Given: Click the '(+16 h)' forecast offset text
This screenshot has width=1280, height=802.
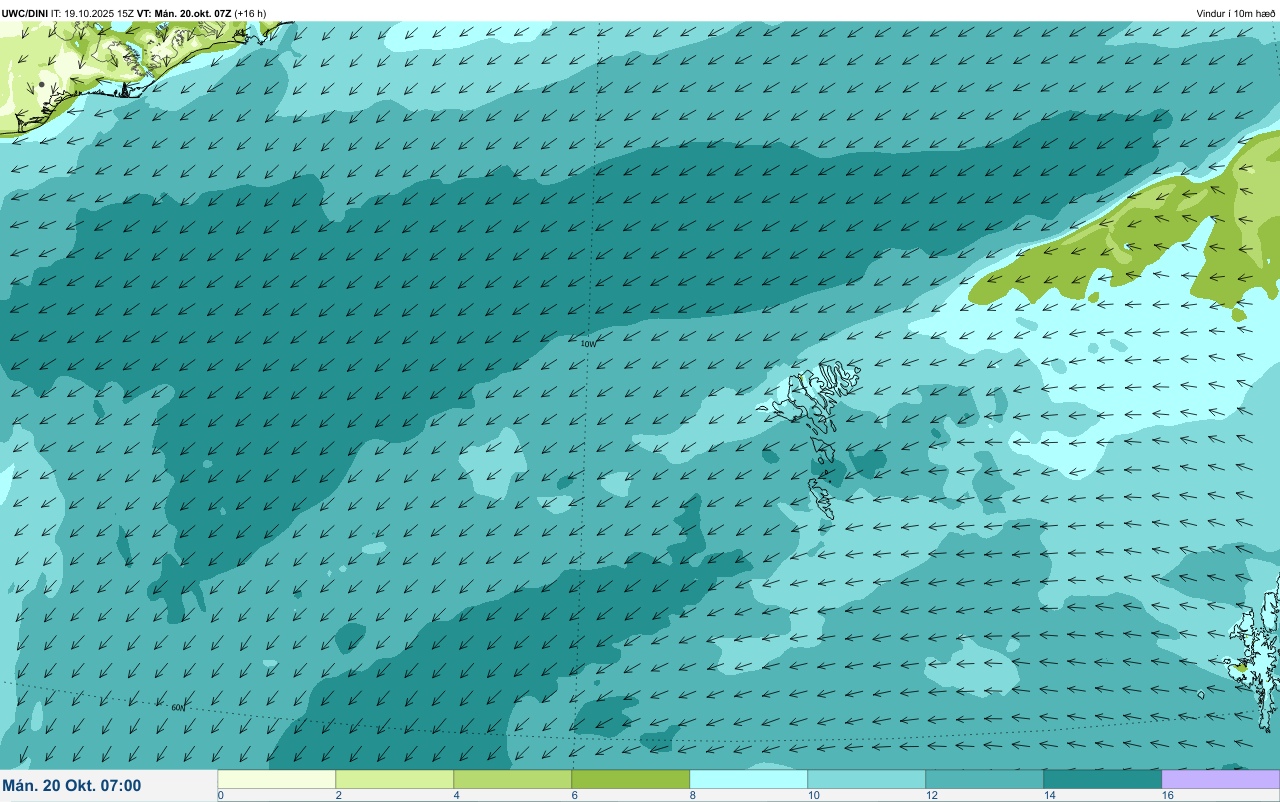Looking at the screenshot, I should tap(250, 13).
